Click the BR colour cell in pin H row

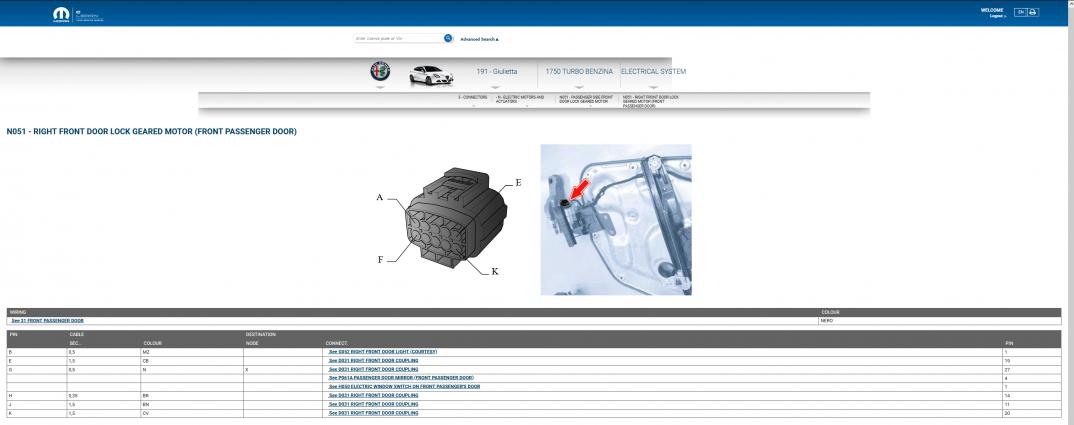(x=192, y=396)
